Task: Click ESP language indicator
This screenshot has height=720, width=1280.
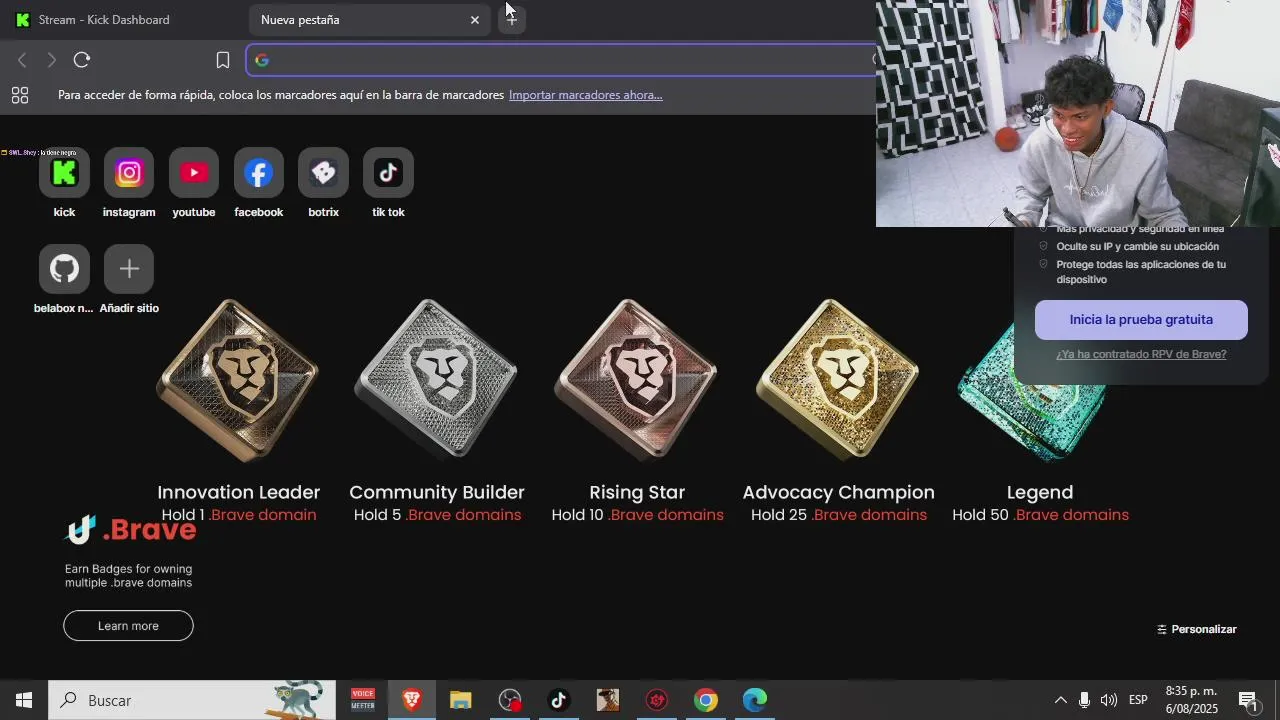Action: [1138, 700]
